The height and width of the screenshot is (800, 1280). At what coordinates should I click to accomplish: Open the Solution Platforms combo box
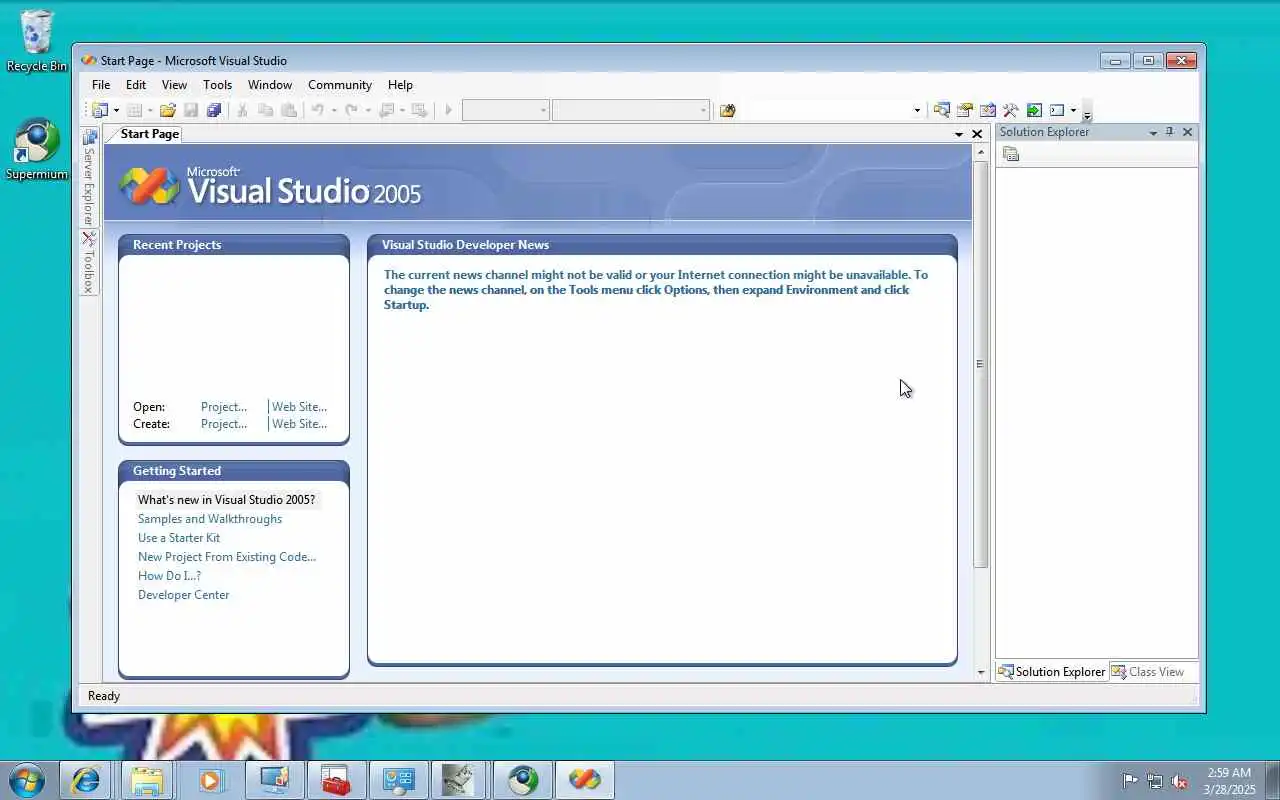[x=631, y=110]
